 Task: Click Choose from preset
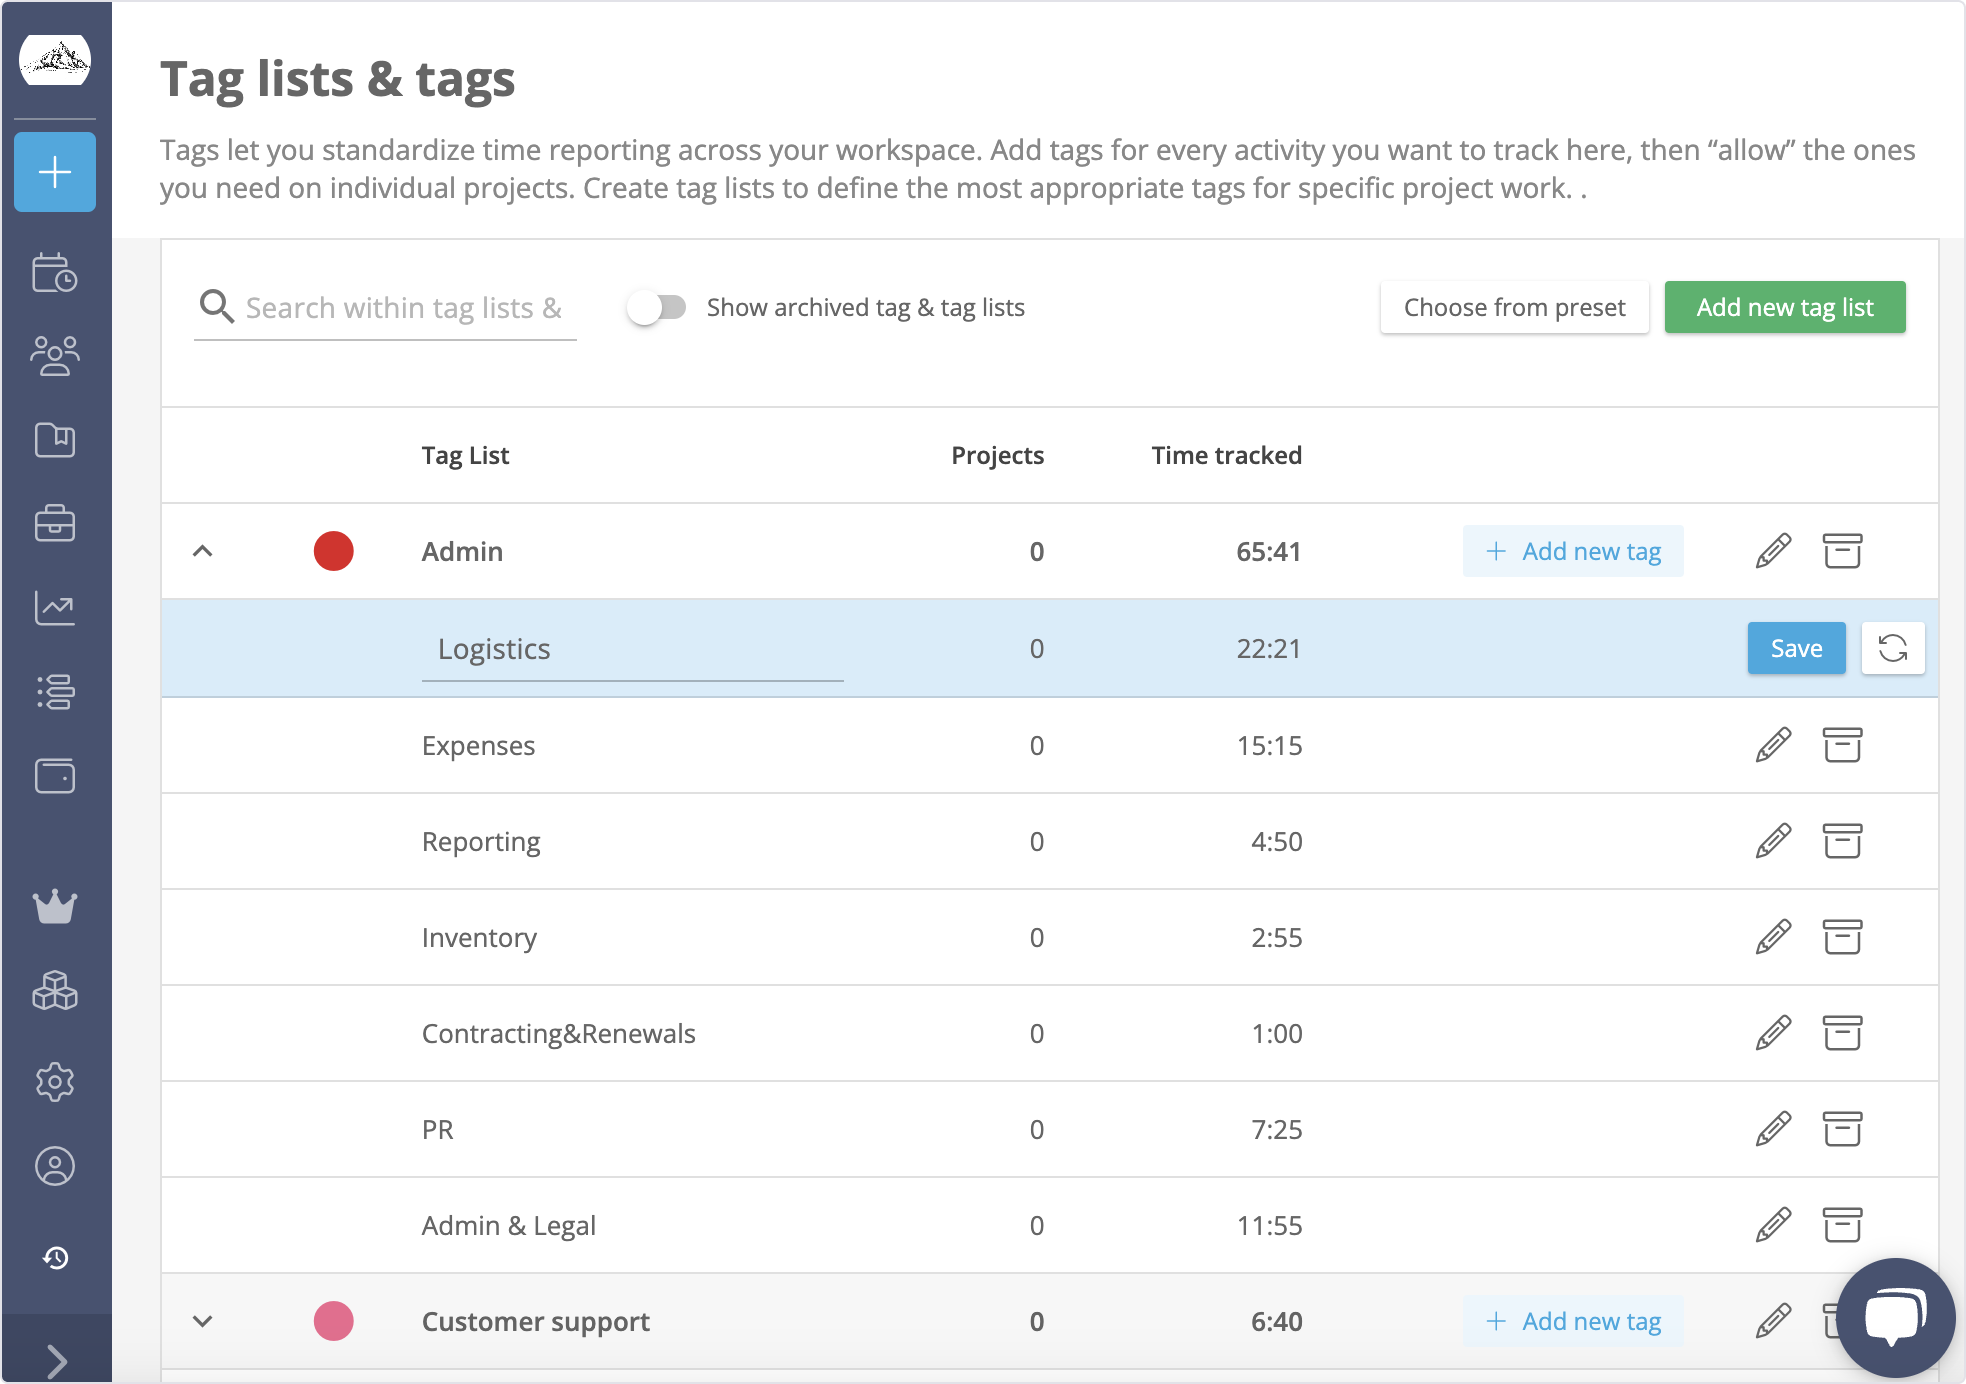click(1514, 307)
